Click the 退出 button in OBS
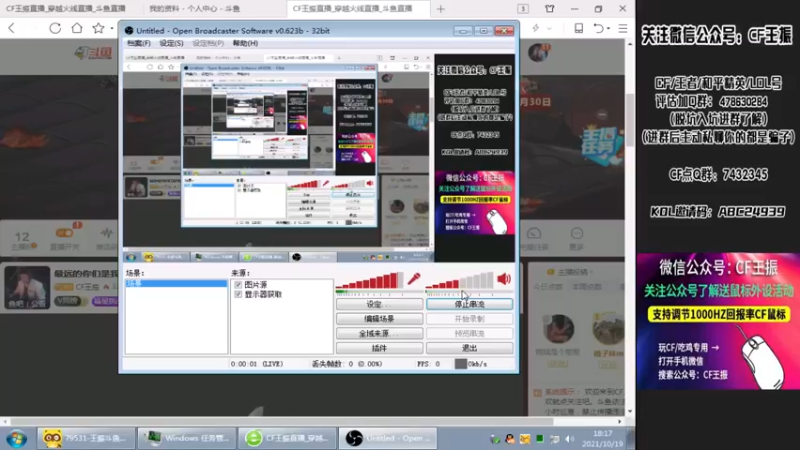This screenshot has height=450, width=800. [x=469, y=348]
